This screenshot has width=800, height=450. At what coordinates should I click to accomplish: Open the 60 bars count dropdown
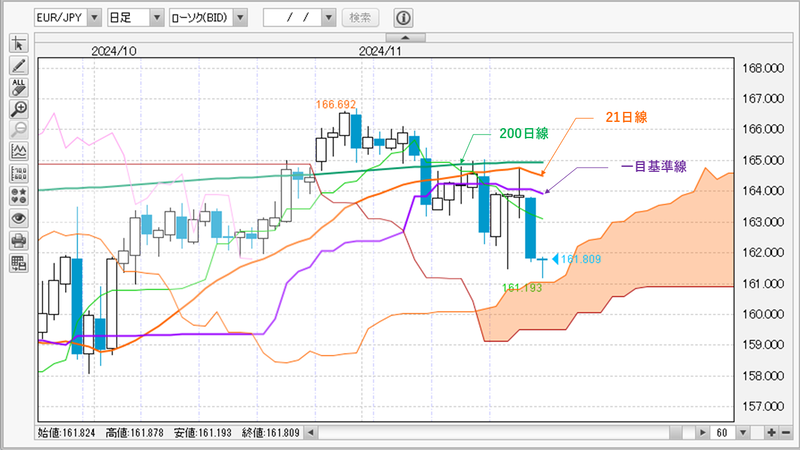[x=743, y=433]
